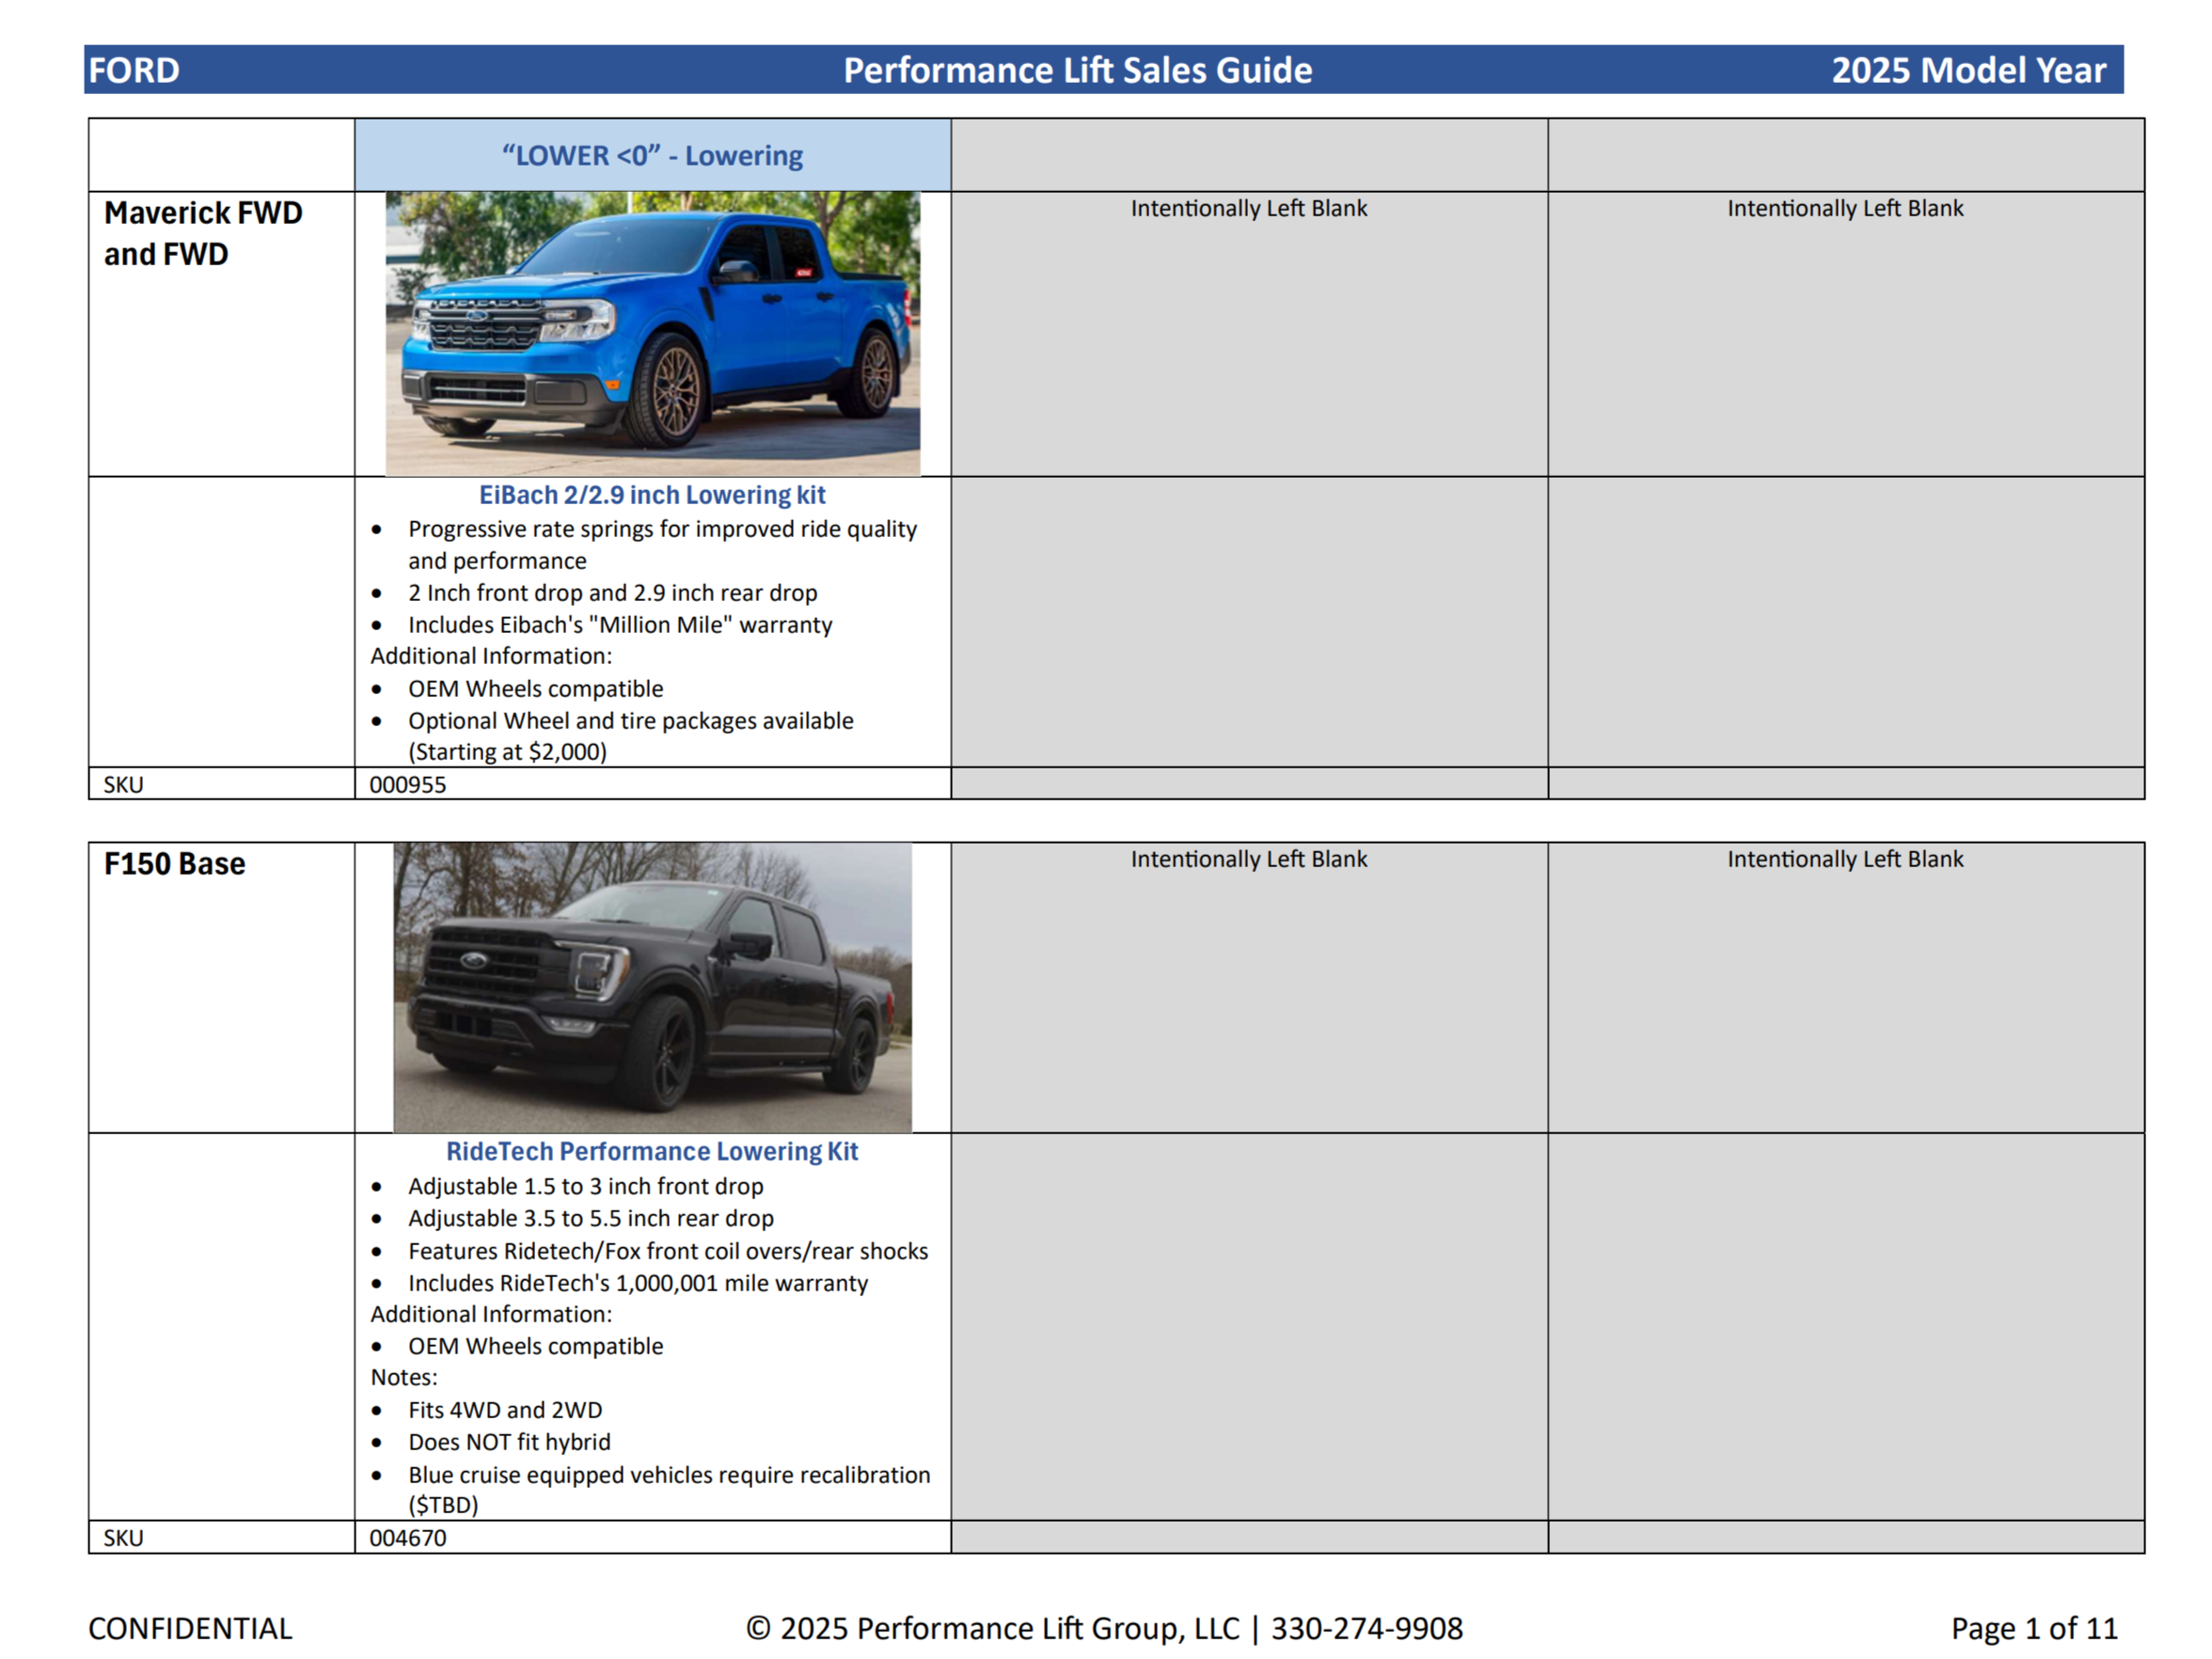The height and width of the screenshot is (1659, 2212).
Task: Select Adjustable 1.5 to 3 inch front drop
Action: 585,1186
